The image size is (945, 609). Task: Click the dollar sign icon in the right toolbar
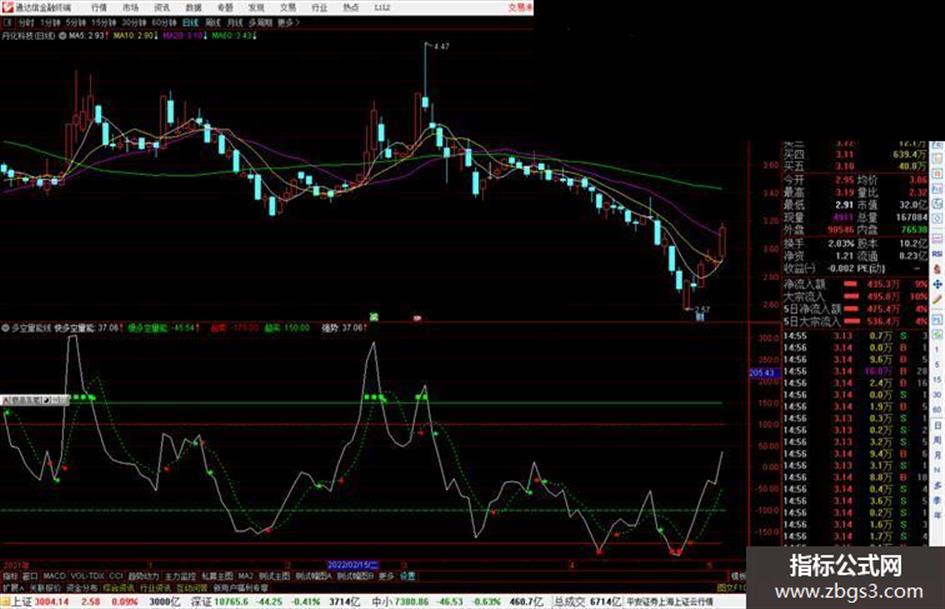tap(937, 269)
